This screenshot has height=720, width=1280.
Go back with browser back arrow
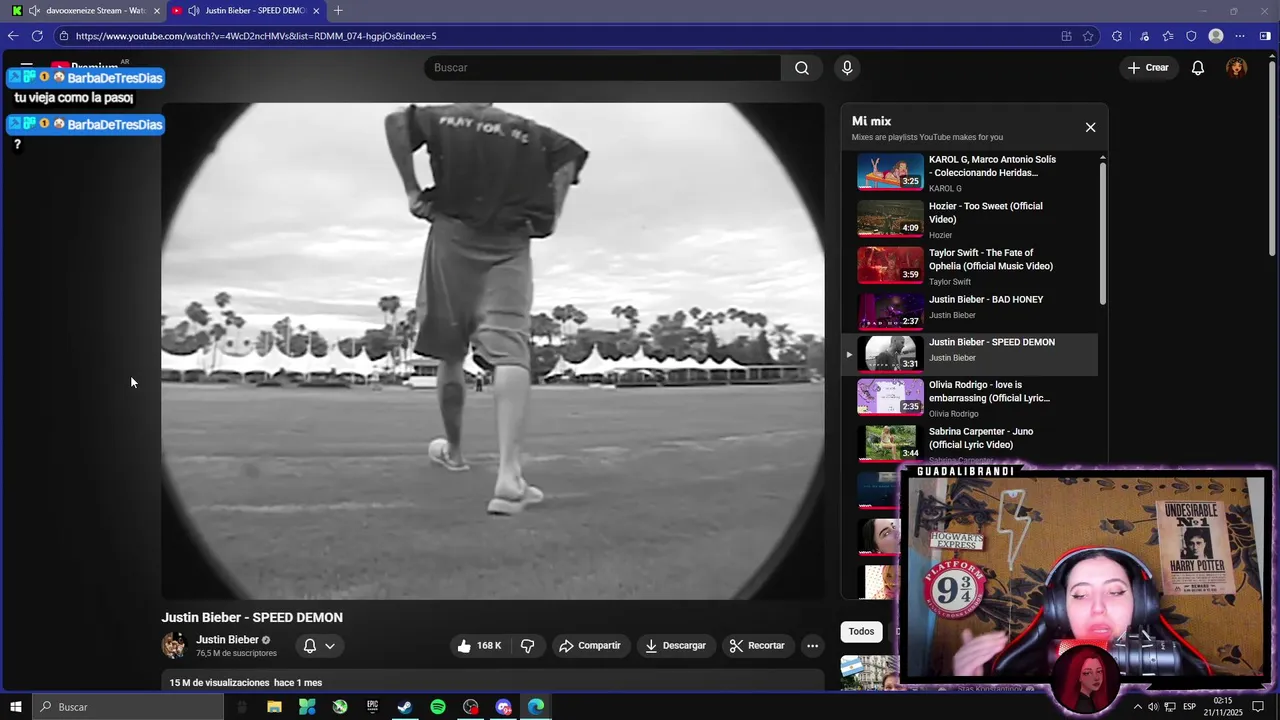[13, 36]
